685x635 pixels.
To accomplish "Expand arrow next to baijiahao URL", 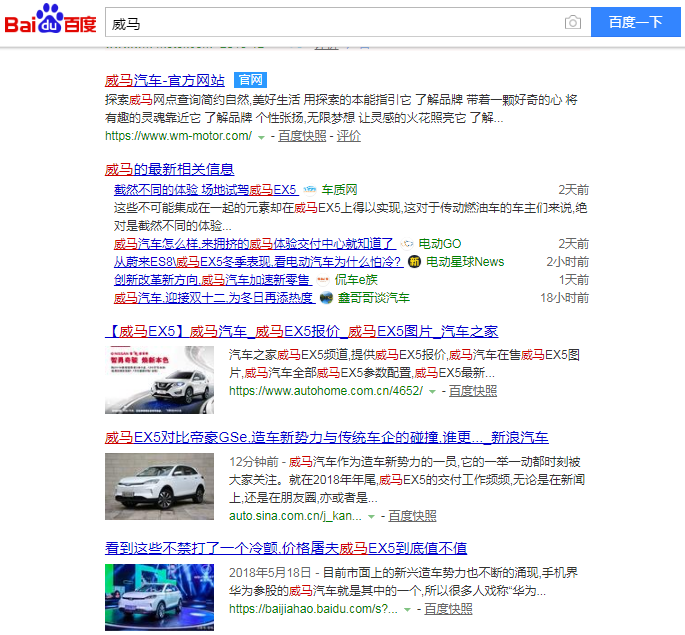I will [407, 610].
